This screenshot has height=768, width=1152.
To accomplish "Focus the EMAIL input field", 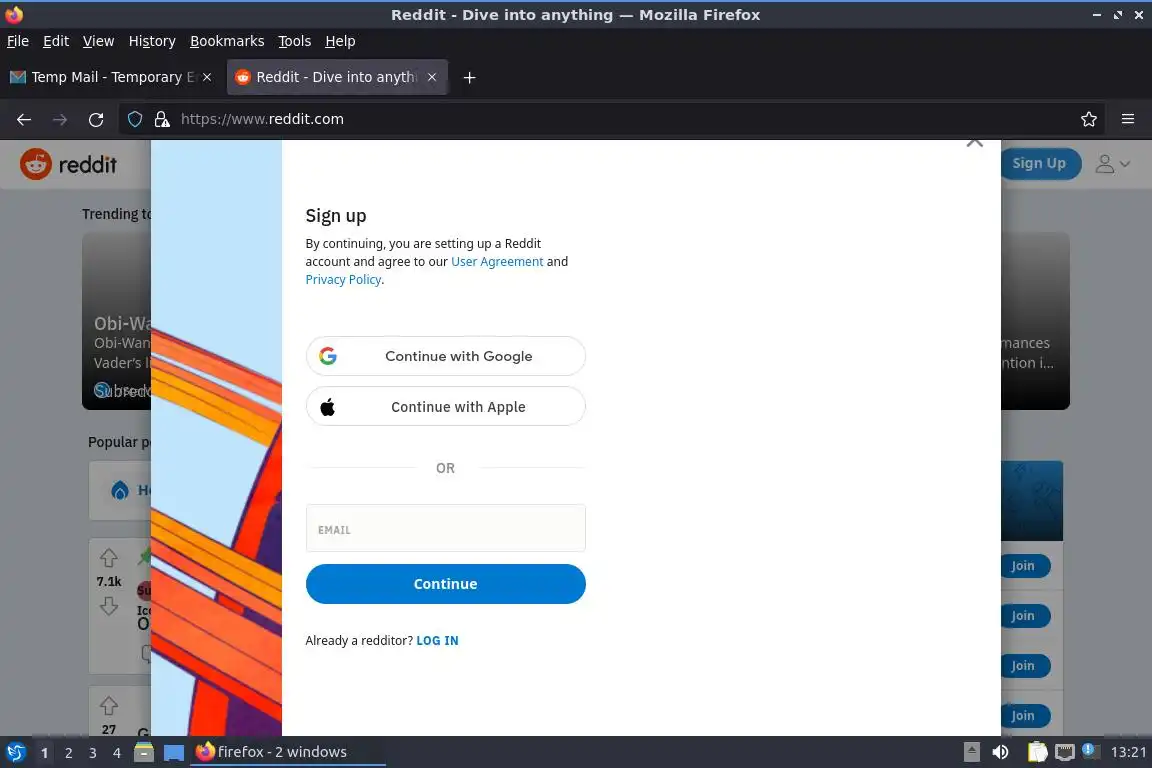I will pyautogui.click(x=445, y=528).
